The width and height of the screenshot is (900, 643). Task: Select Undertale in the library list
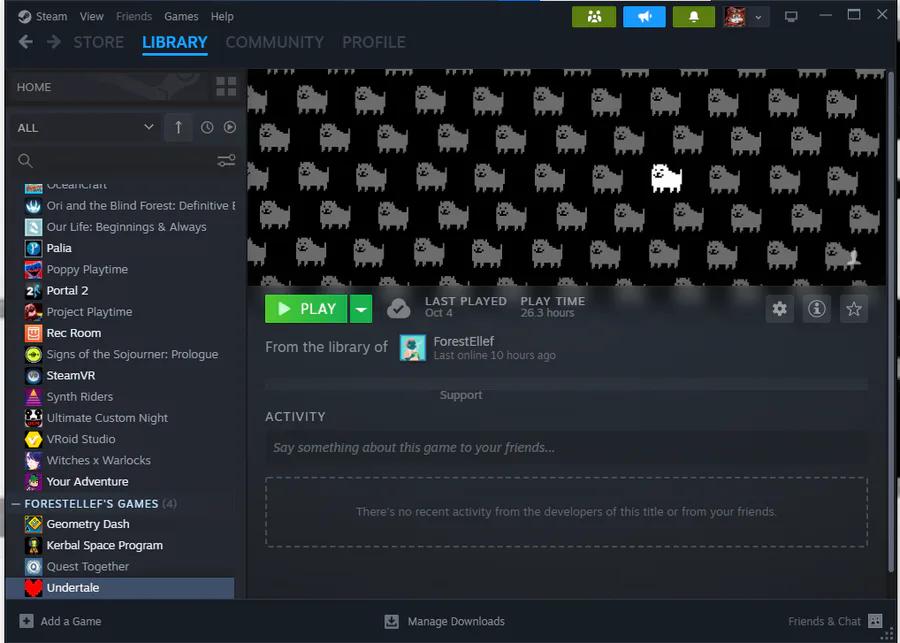click(120, 588)
